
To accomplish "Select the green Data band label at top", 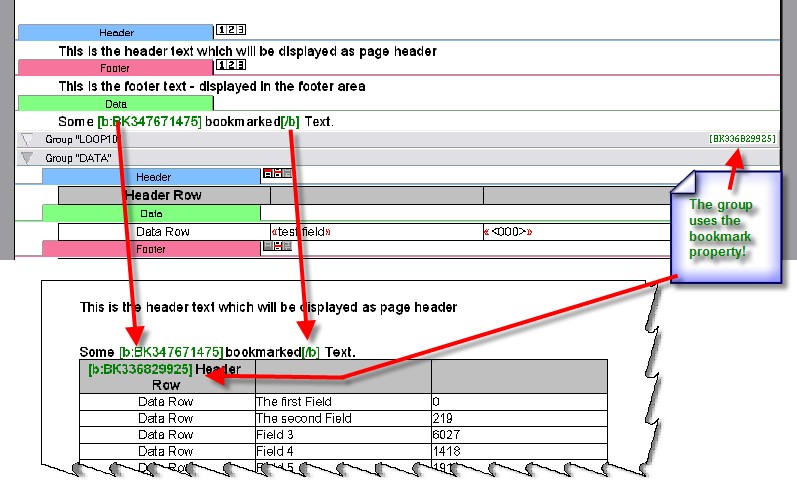I will point(115,103).
